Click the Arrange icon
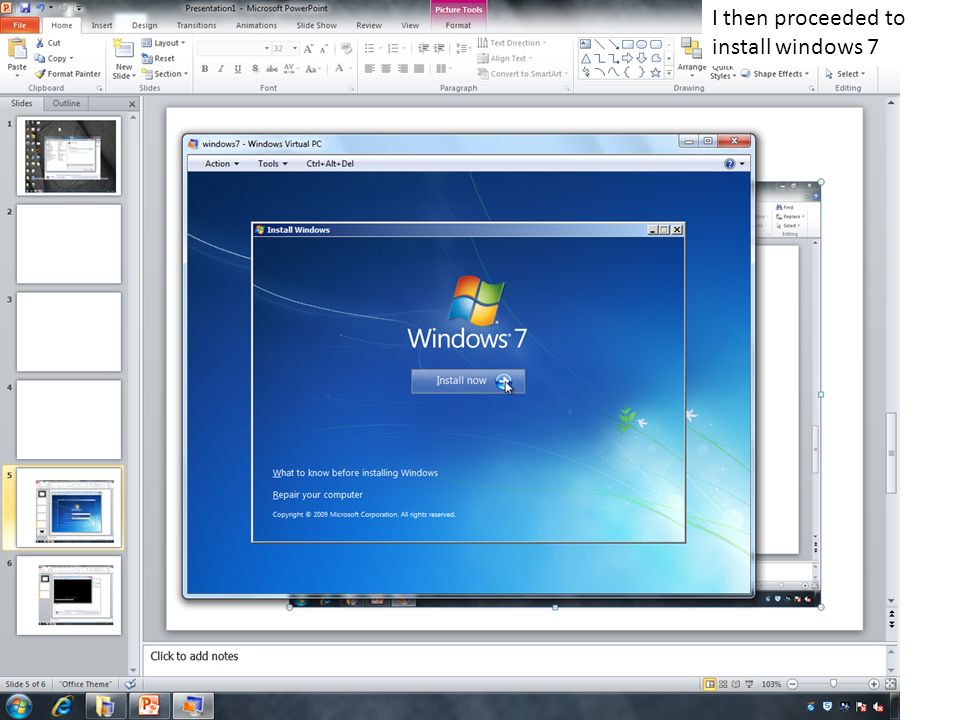The image size is (960, 720). point(691,49)
